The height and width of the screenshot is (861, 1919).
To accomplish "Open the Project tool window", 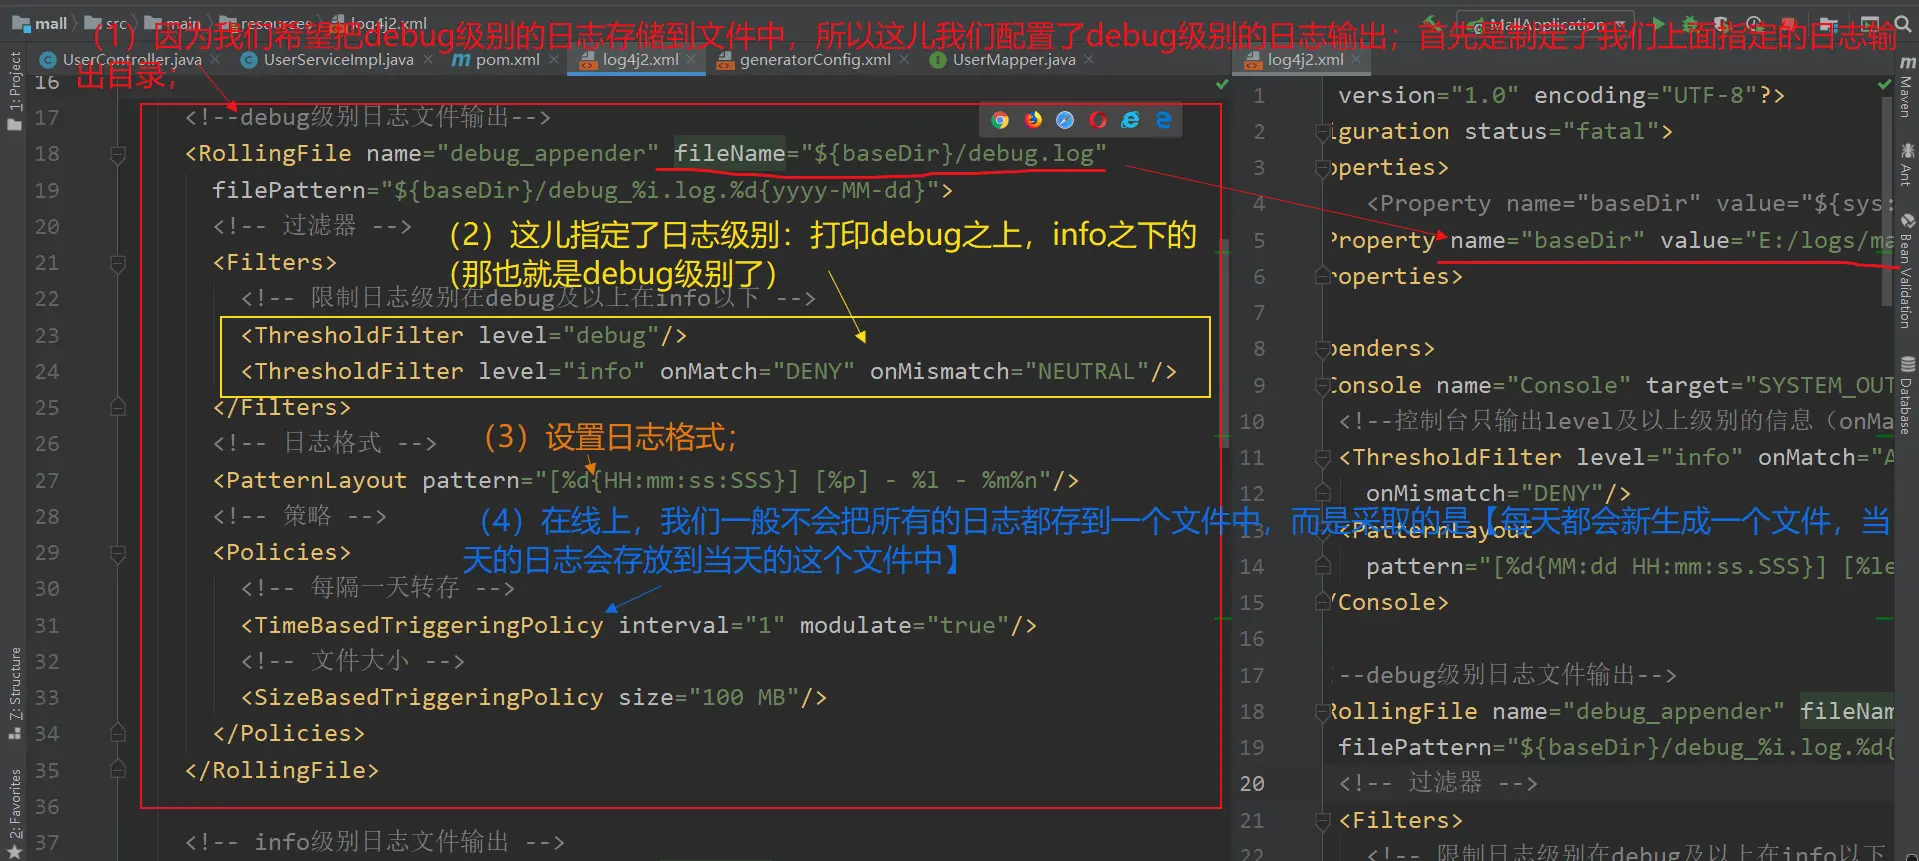I will tap(14, 91).
